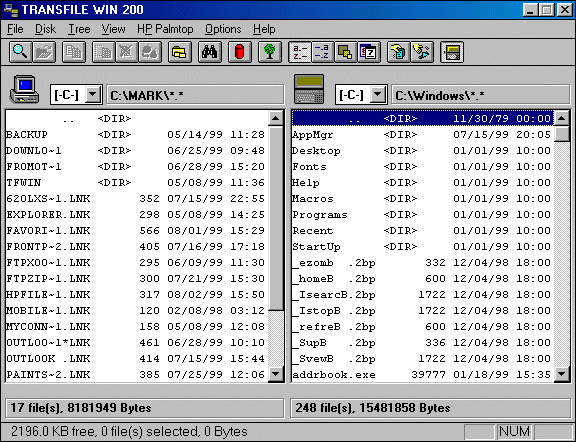
Task: Open the Options menu
Action: (x=223, y=29)
